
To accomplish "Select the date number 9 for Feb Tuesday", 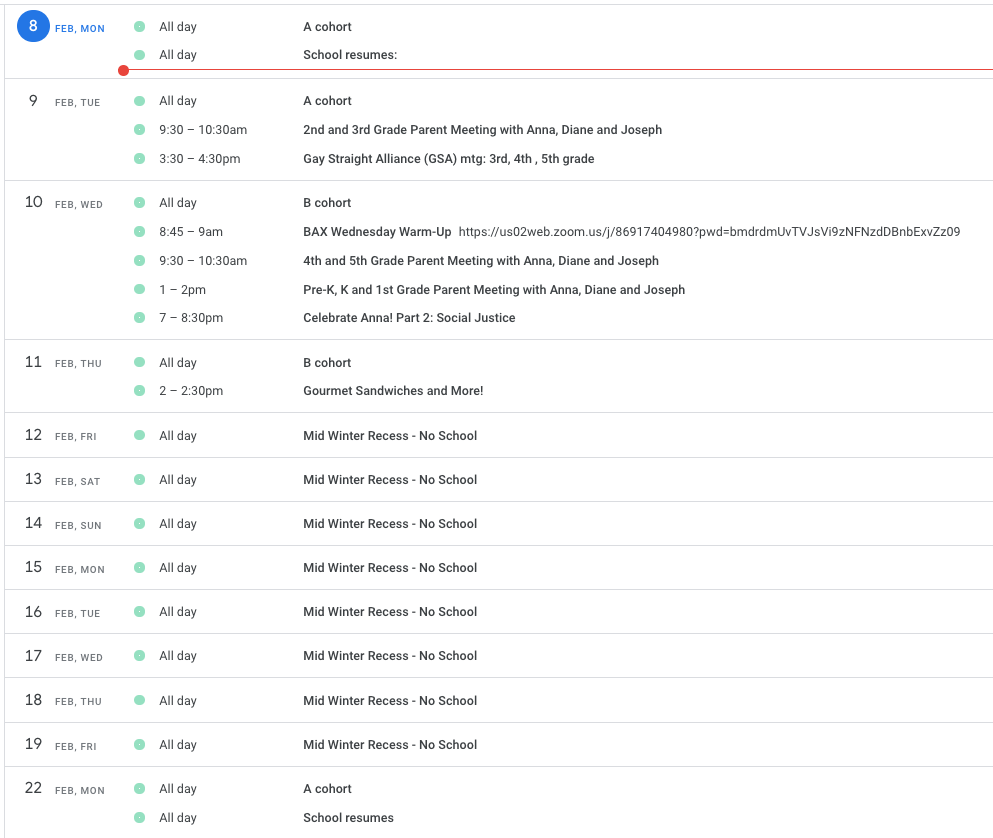I will coord(33,101).
